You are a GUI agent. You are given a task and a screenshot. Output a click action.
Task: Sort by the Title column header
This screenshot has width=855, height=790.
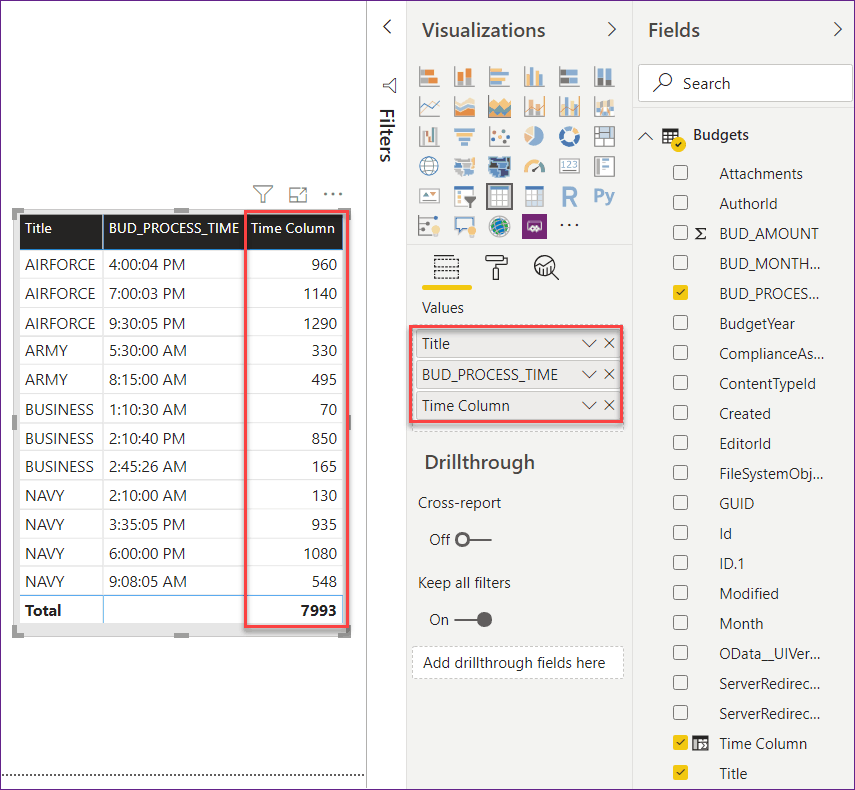pos(61,232)
